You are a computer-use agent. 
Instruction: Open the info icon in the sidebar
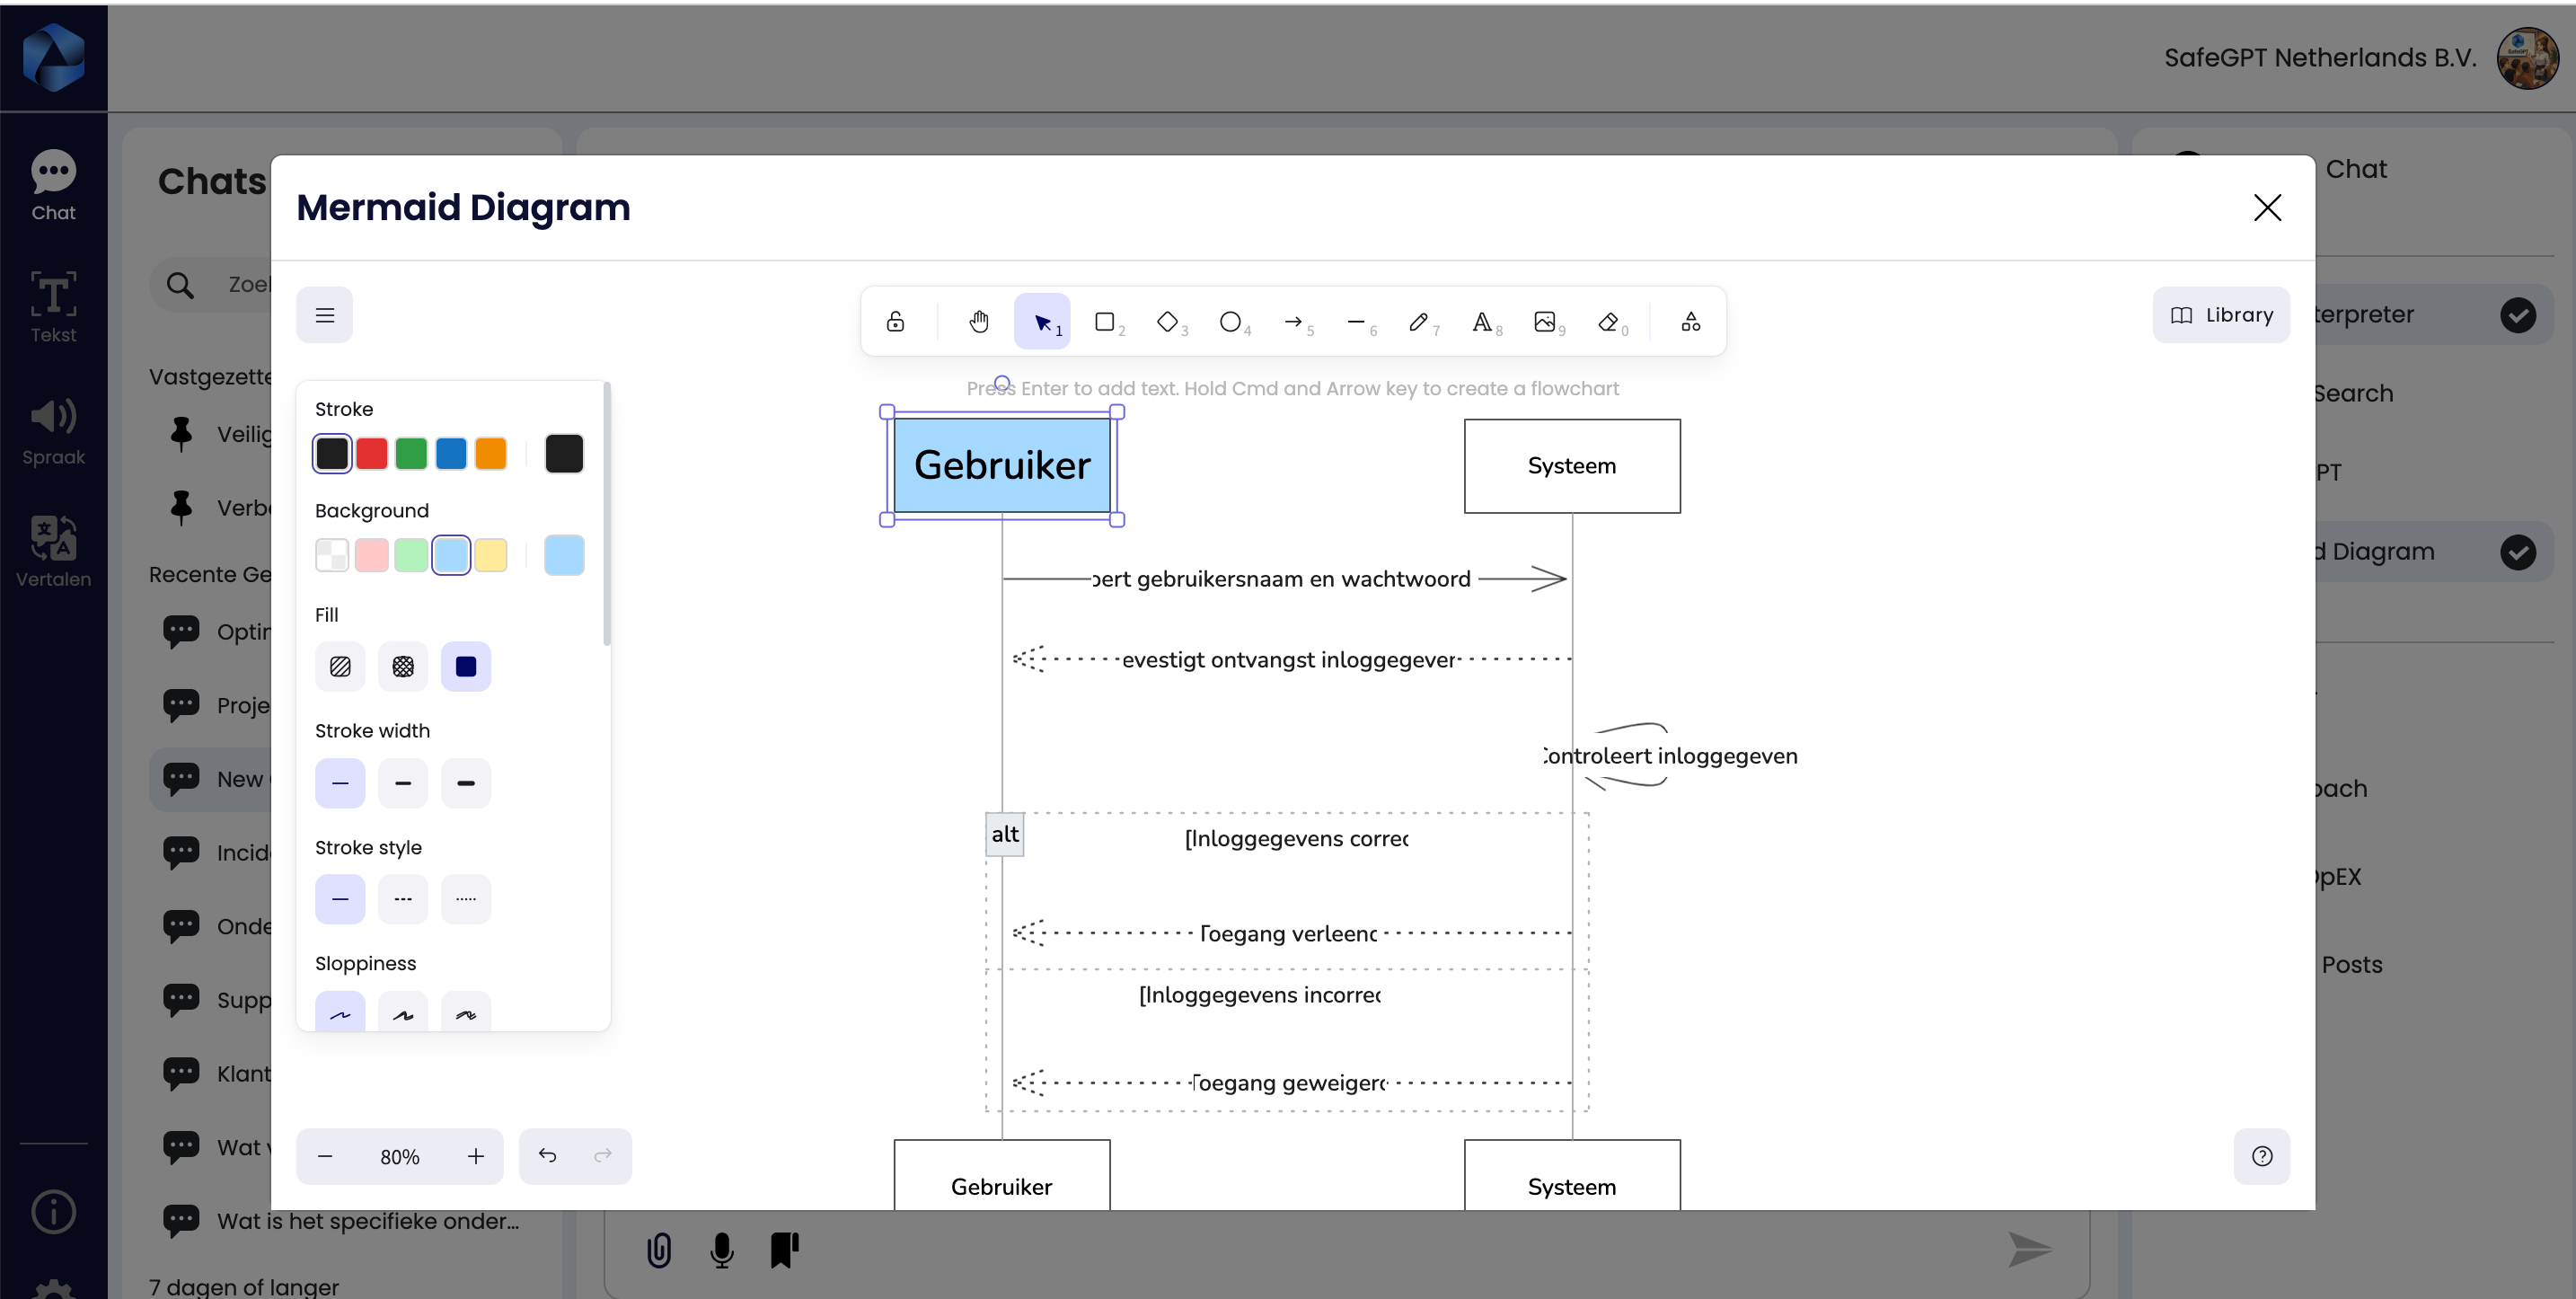click(x=53, y=1212)
